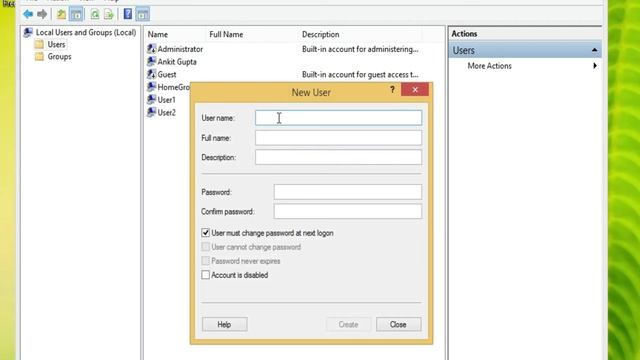Viewport: 640px width, 360px height.
Task: Click the blue Back arrow in the toolbar
Action: click(x=28, y=14)
